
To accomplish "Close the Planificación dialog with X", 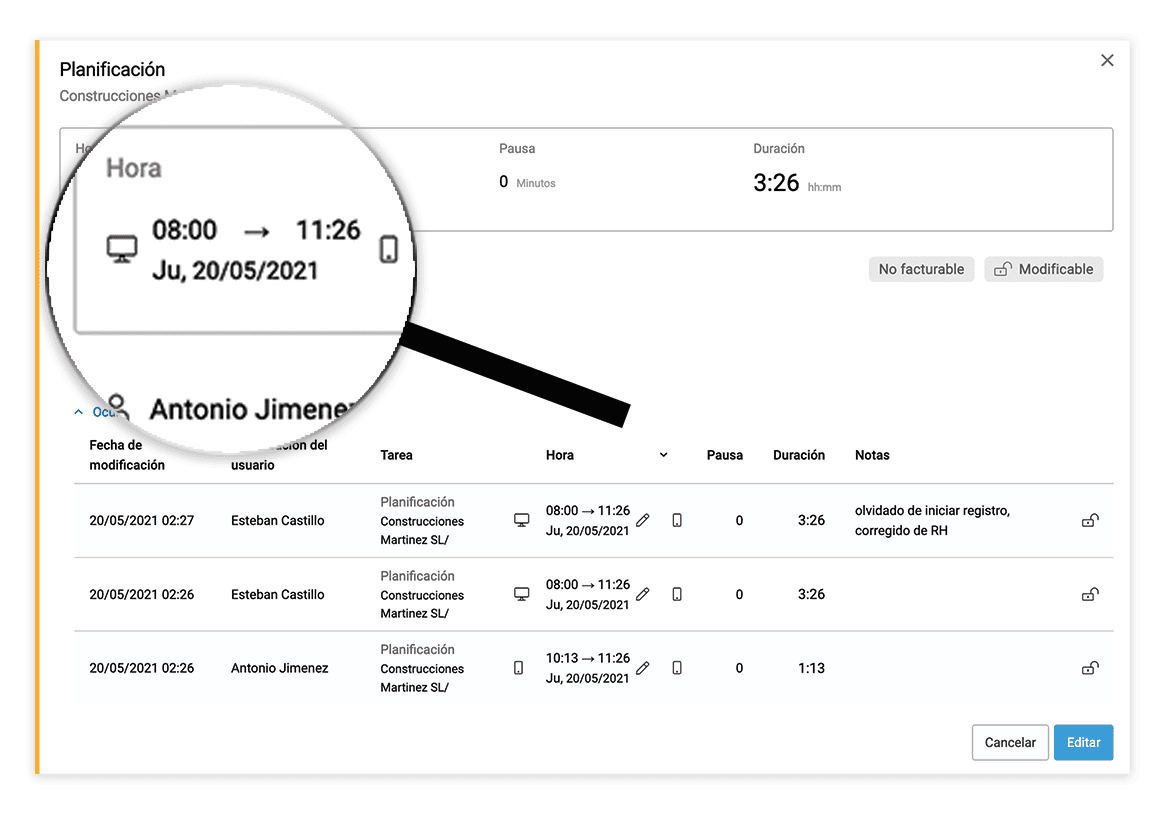I will point(1107,61).
